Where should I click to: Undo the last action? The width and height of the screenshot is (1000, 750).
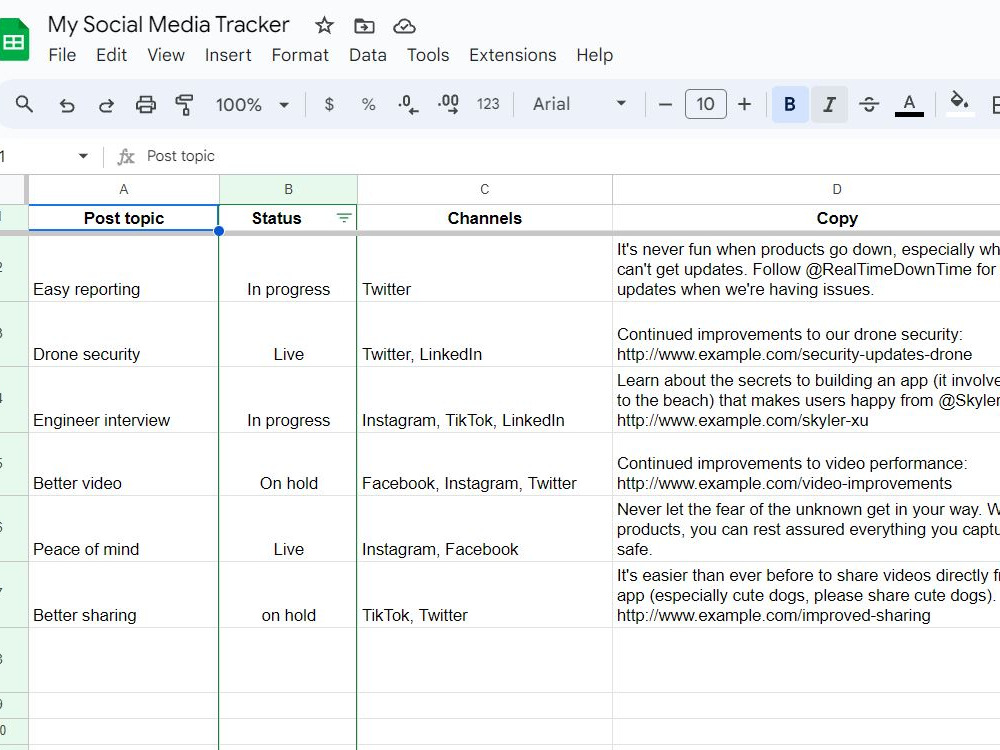pos(66,104)
